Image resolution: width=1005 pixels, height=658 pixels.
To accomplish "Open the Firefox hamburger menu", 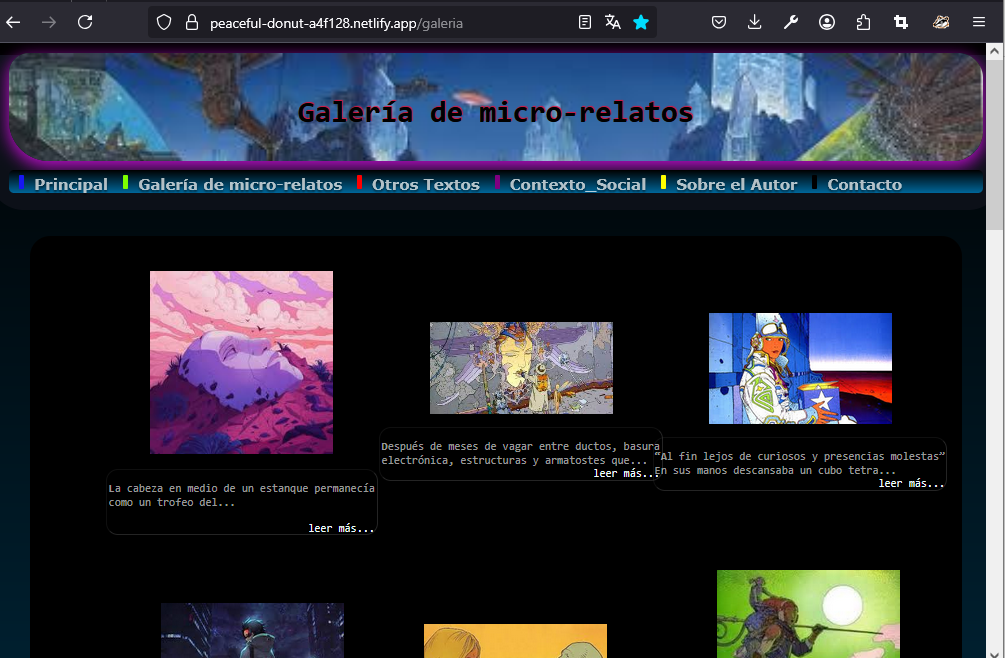I will click(978, 22).
